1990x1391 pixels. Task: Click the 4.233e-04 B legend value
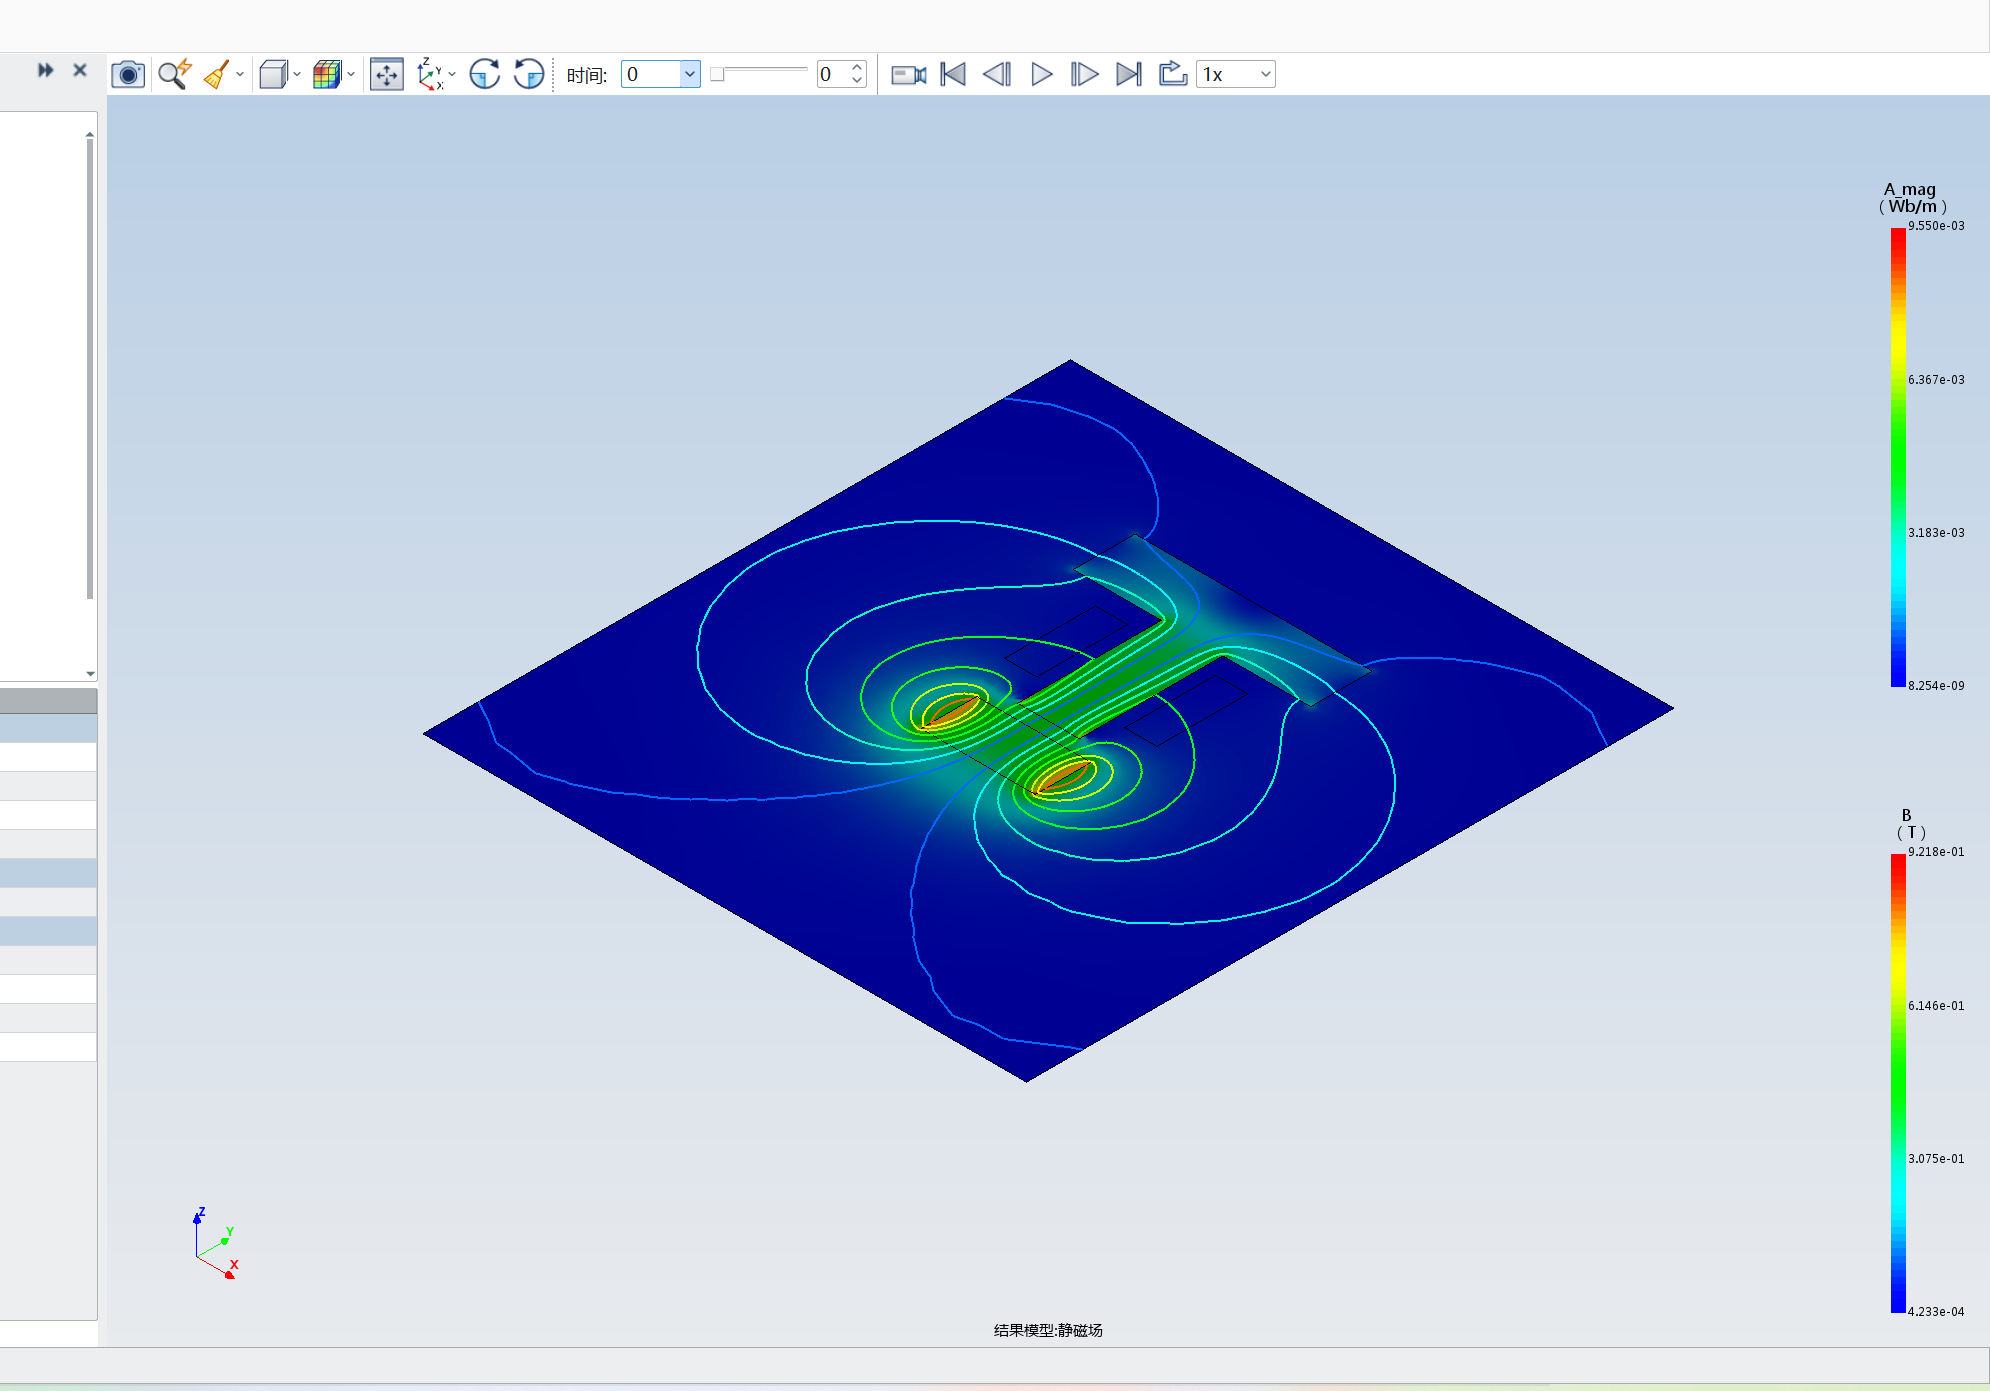[1936, 1312]
